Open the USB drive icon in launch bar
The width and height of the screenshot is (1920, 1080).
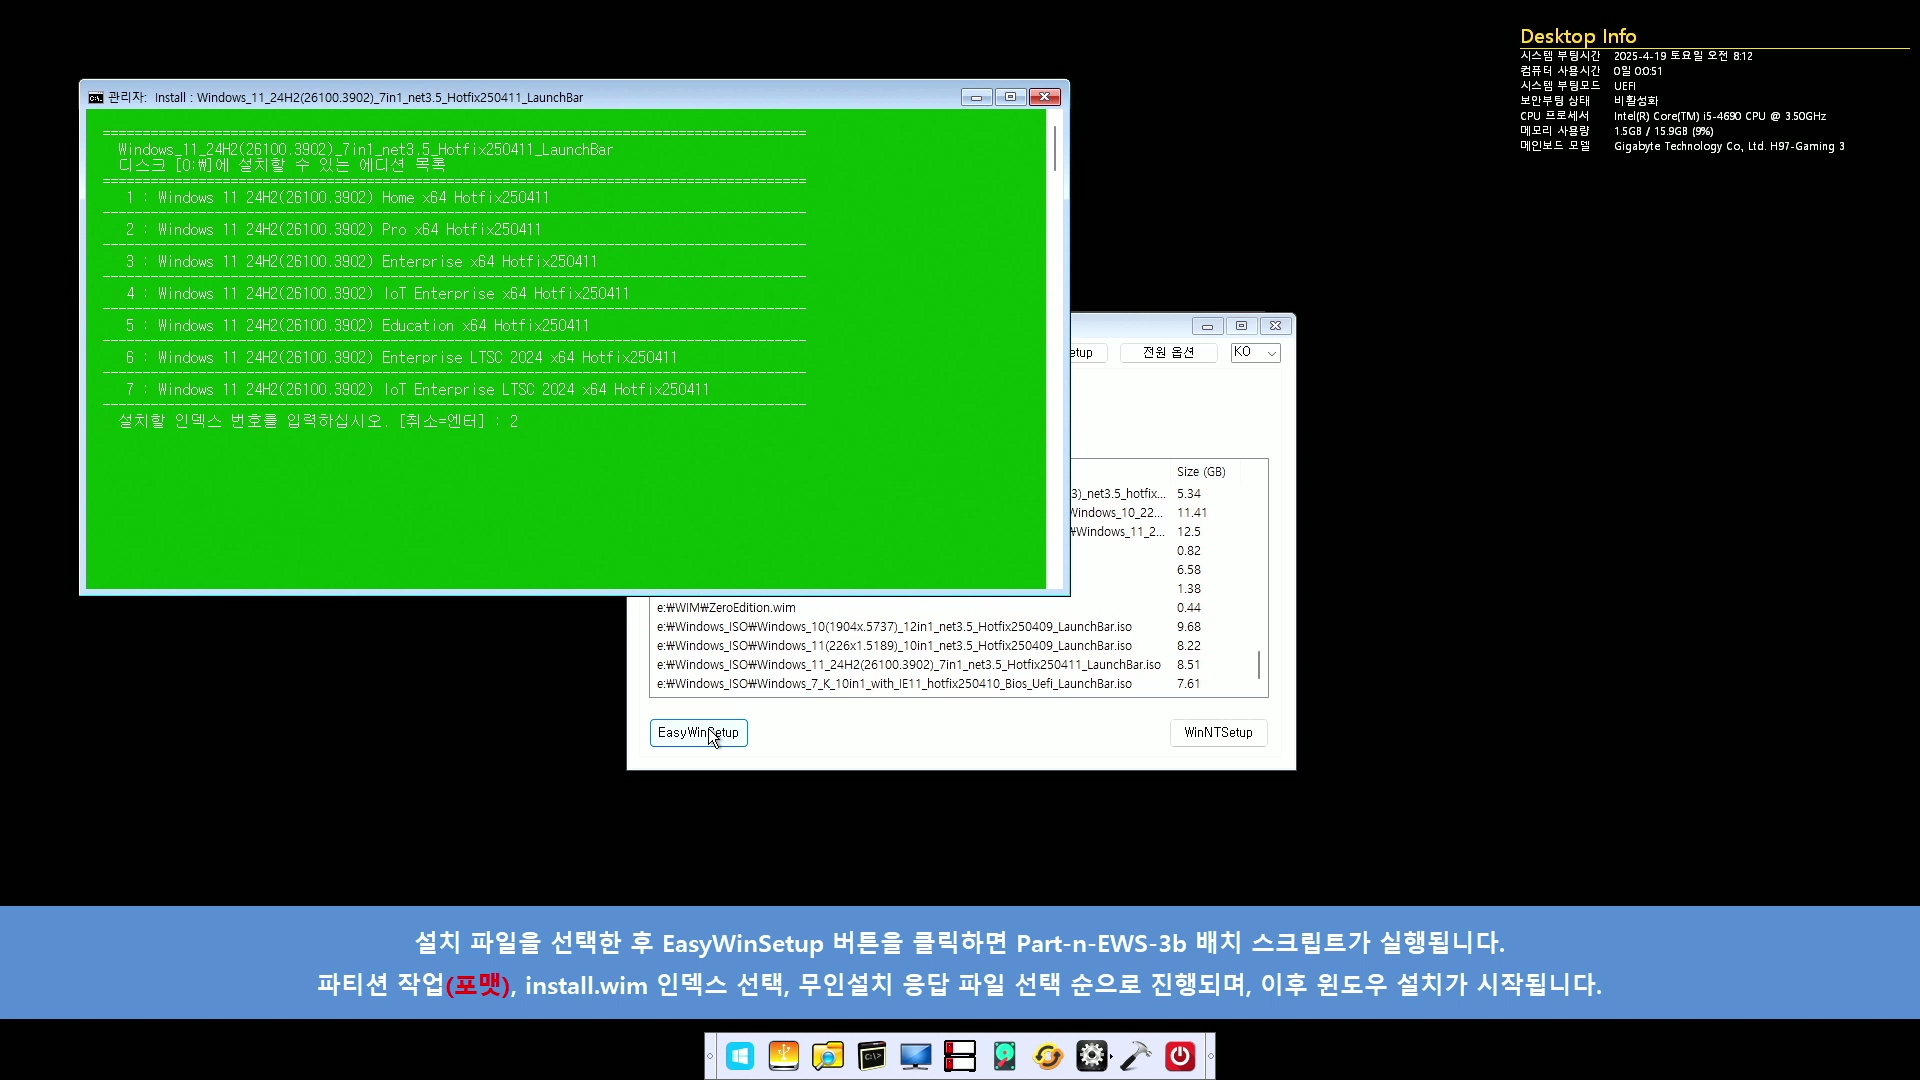point(784,1056)
